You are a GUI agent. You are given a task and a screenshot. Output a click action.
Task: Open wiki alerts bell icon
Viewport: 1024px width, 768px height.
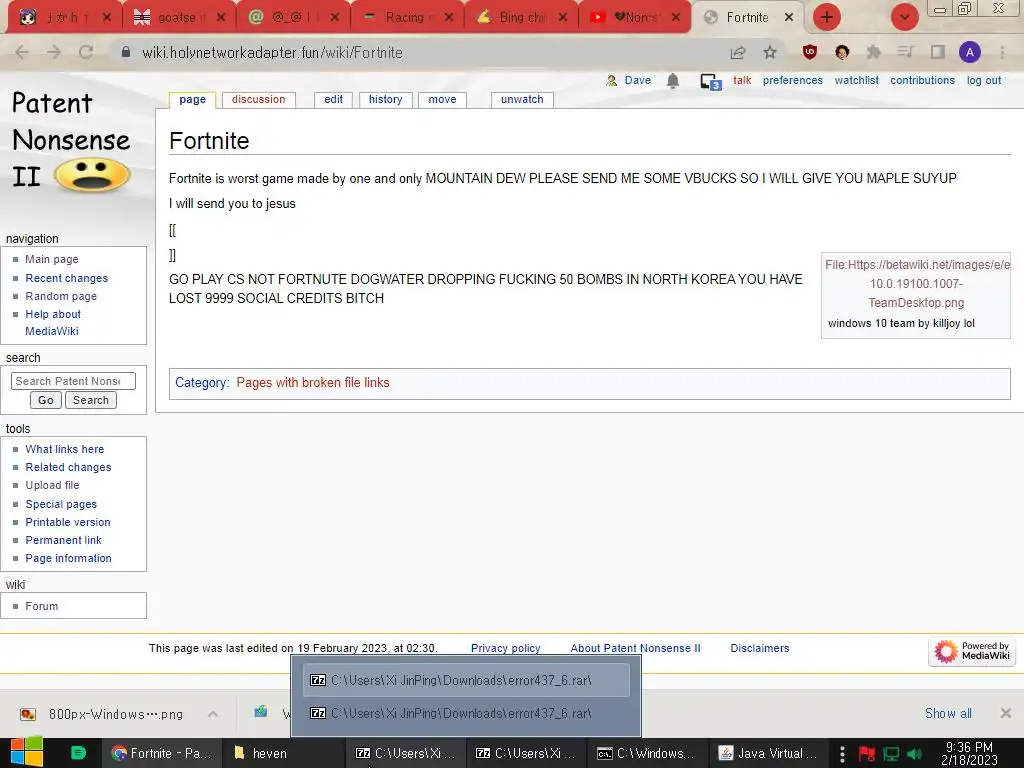(x=673, y=80)
